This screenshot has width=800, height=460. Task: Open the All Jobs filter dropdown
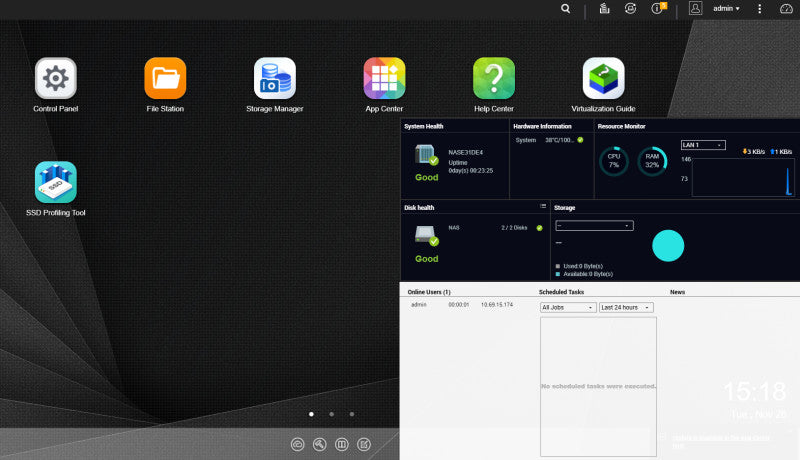coord(568,308)
